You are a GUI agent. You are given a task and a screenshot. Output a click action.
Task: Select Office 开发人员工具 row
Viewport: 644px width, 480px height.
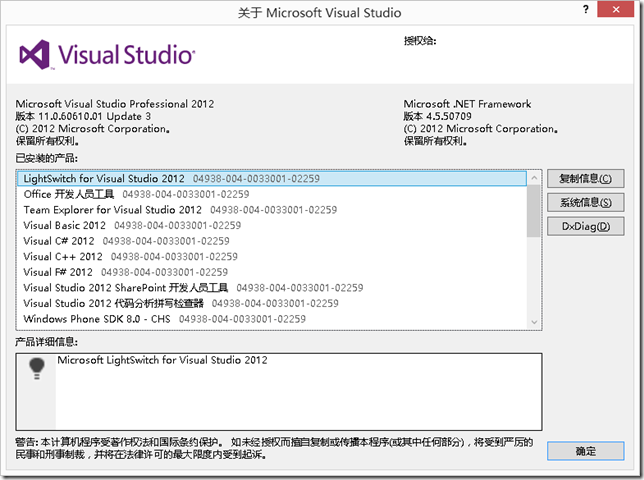click(x=272, y=194)
